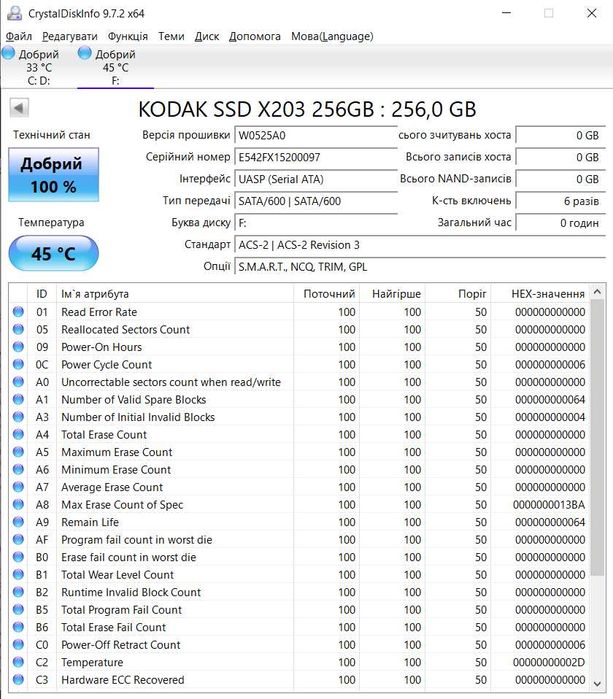The width and height of the screenshot is (613, 699).
Task: Click the 45 °C temperature button
Action: [53, 253]
